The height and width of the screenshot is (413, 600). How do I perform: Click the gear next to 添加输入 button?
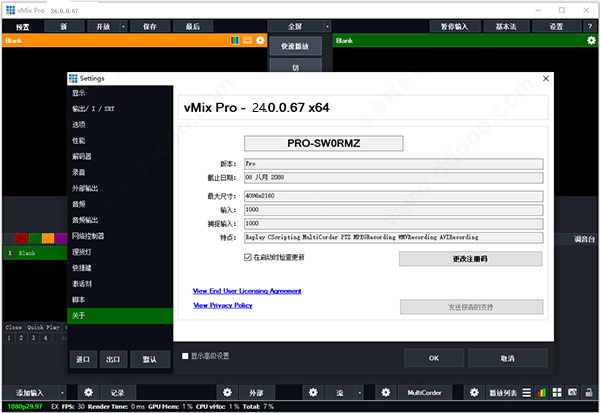88,392
